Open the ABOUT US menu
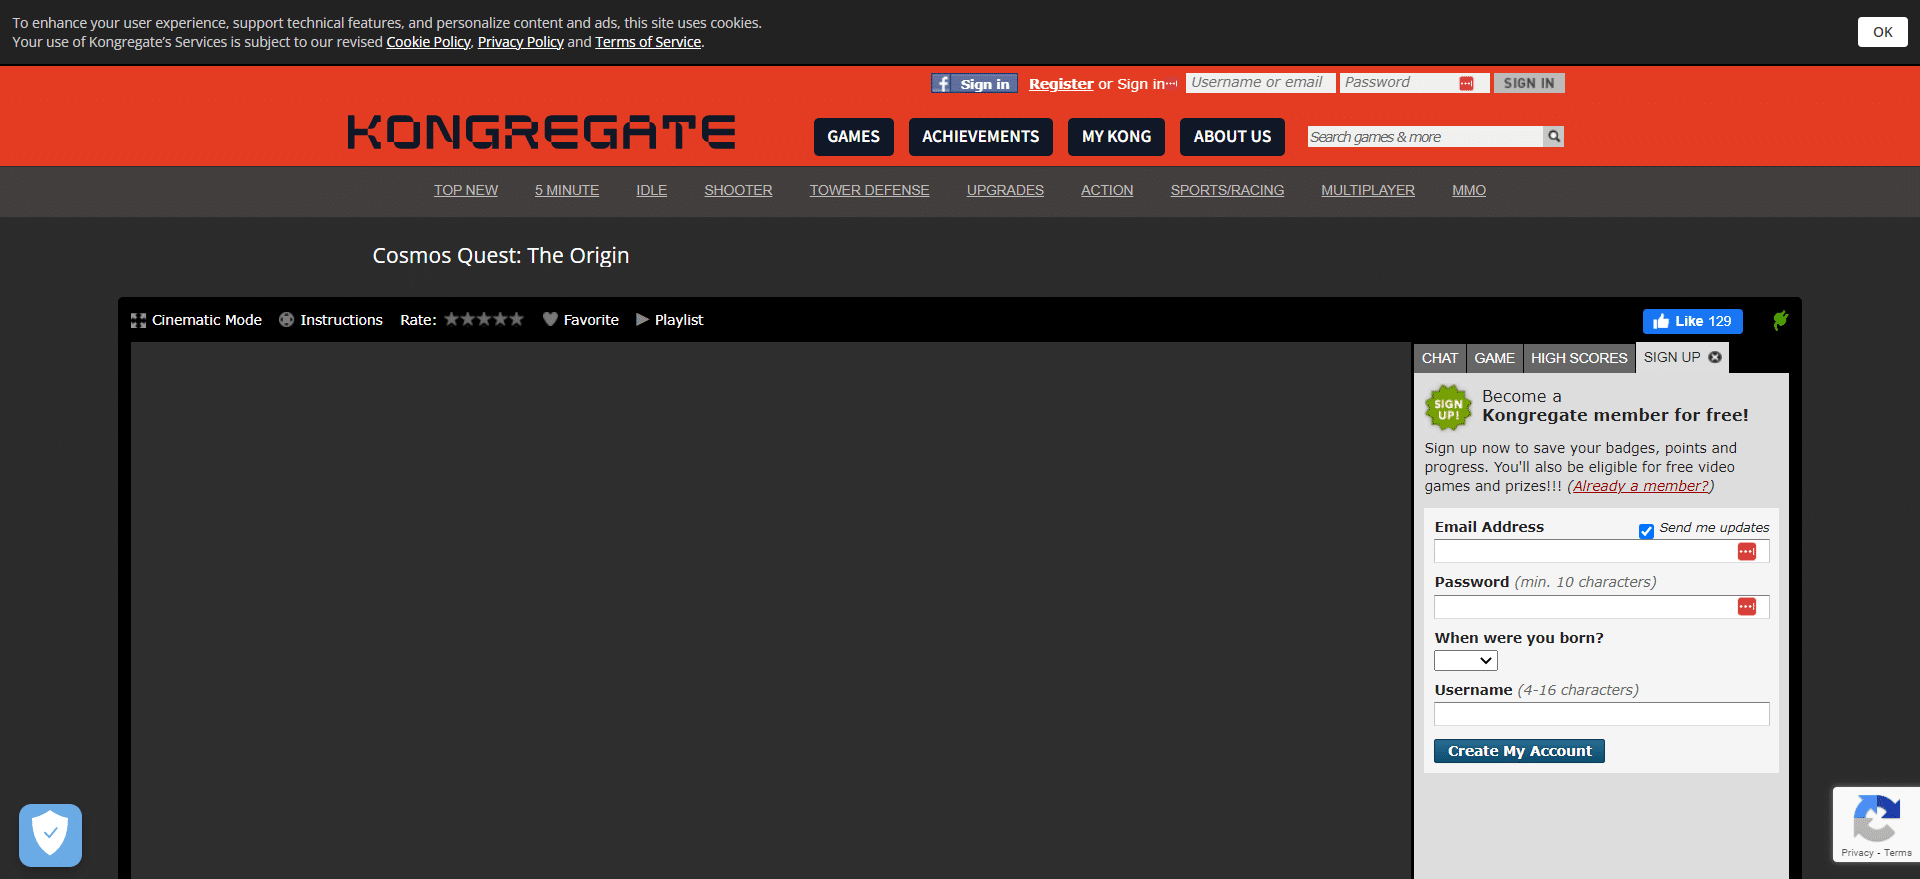 pyautogui.click(x=1232, y=137)
